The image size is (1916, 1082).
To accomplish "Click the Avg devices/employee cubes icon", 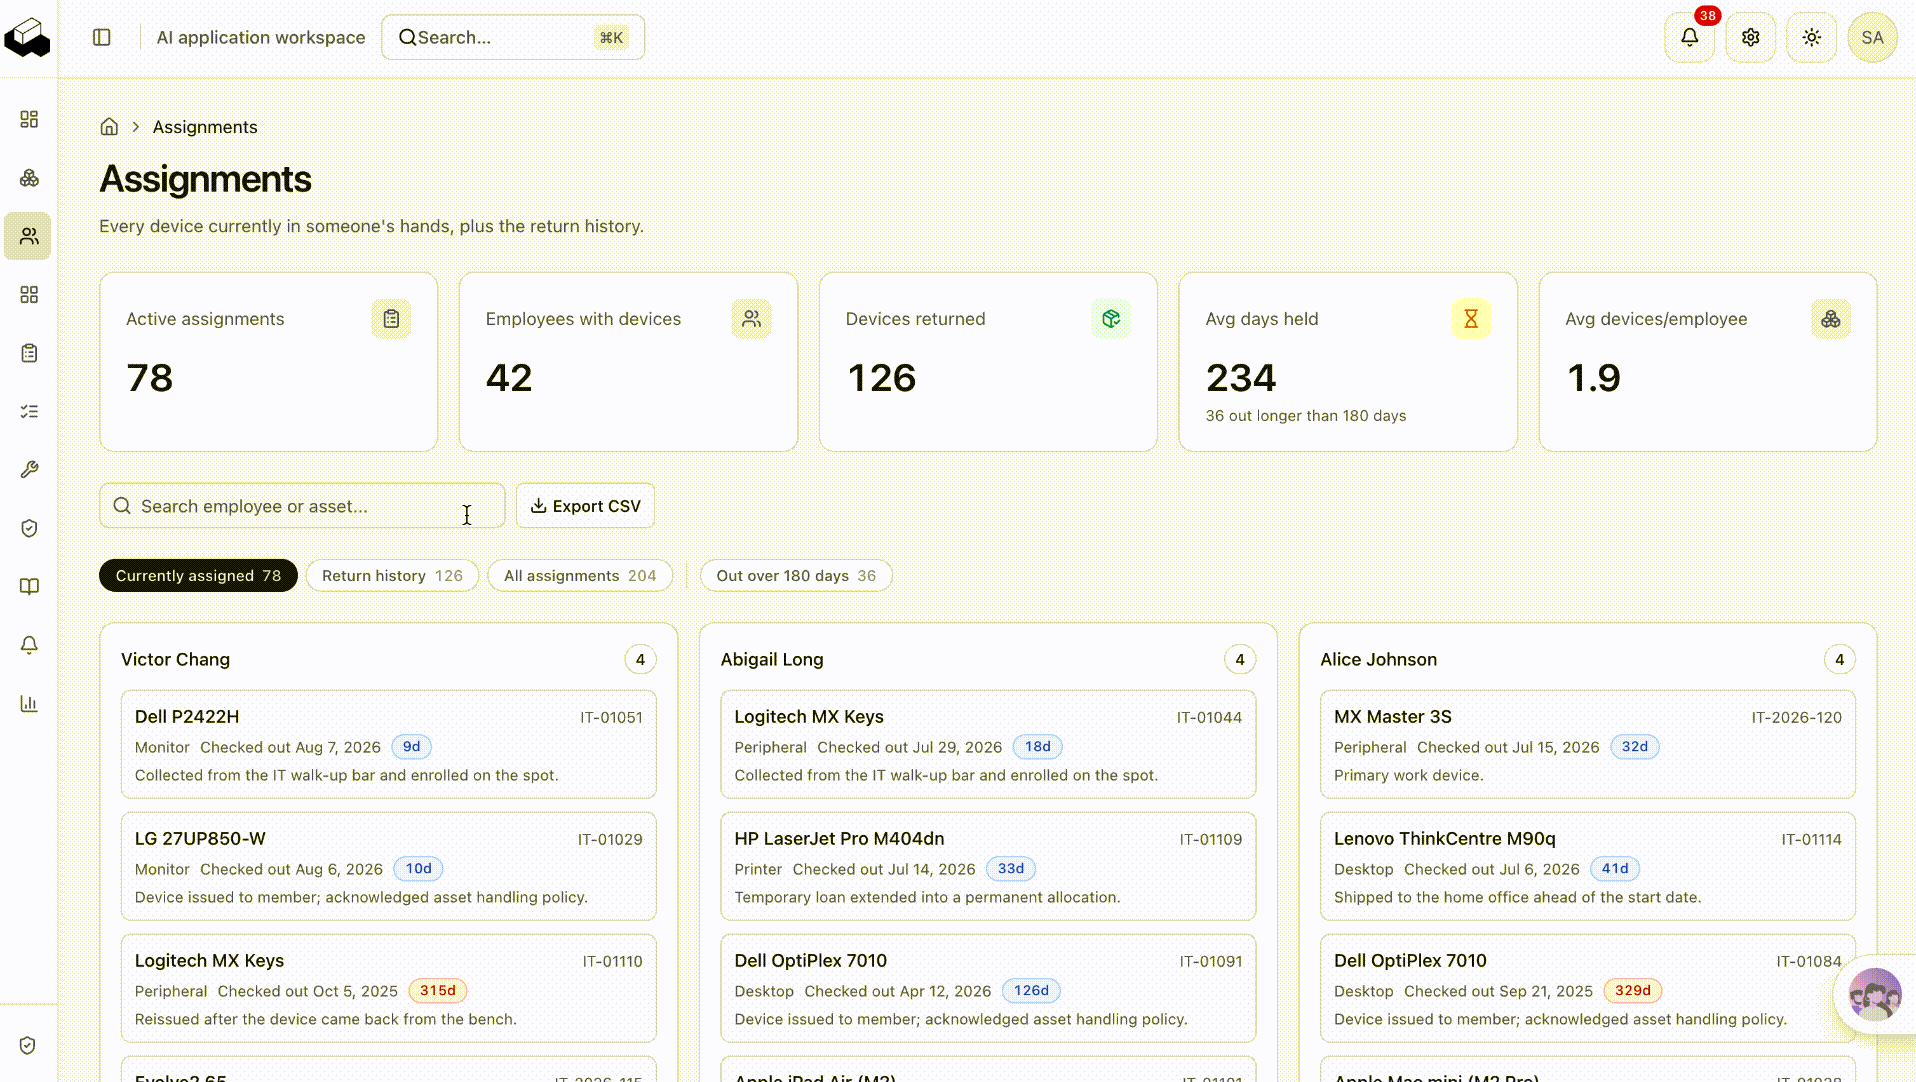I will pyautogui.click(x=1831, y=319).
